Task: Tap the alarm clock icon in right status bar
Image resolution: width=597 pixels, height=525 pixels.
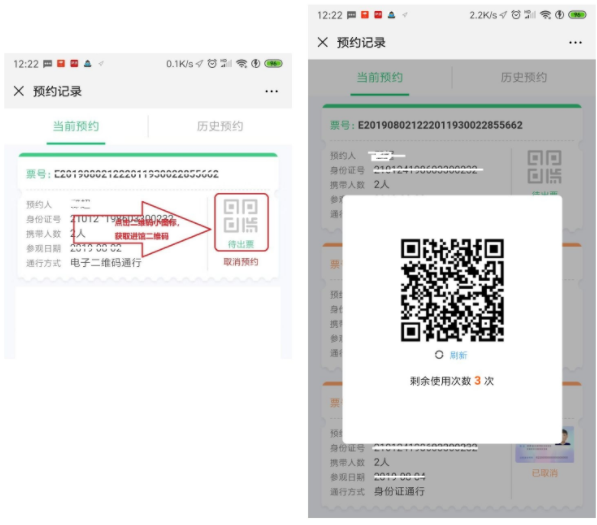Action: click(516, 15)
